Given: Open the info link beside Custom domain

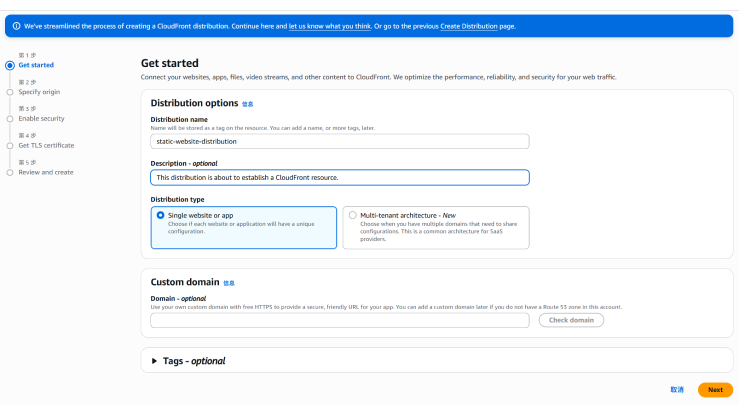Looking at the screenshot, I should coord(228,283).
